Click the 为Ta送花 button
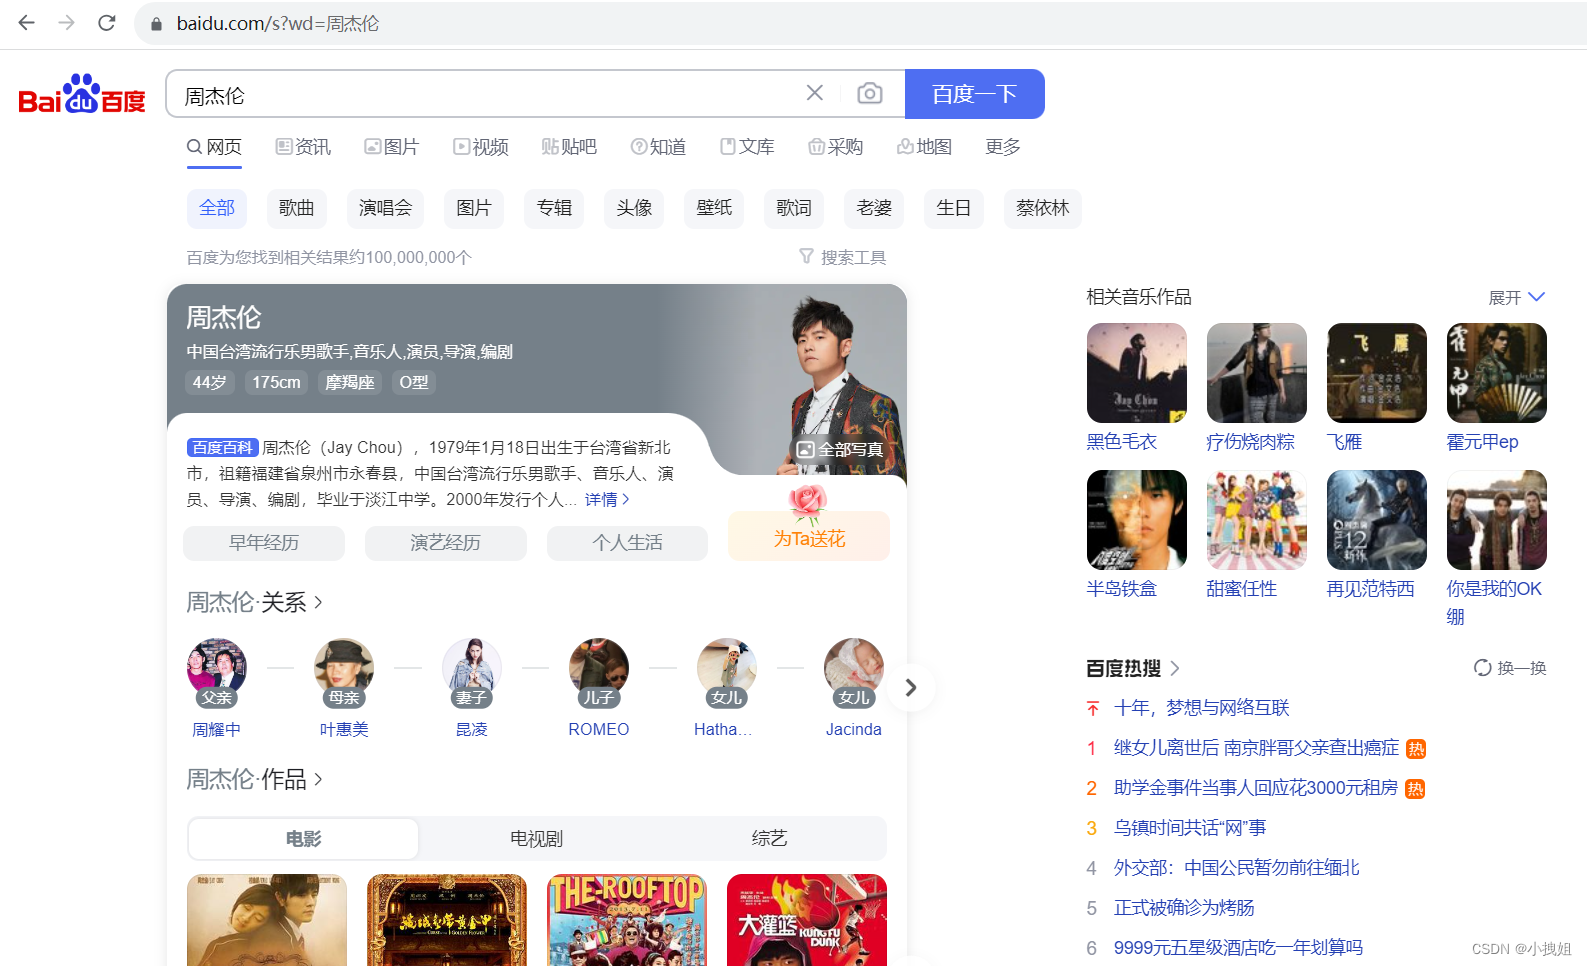 tap(809, 537)
